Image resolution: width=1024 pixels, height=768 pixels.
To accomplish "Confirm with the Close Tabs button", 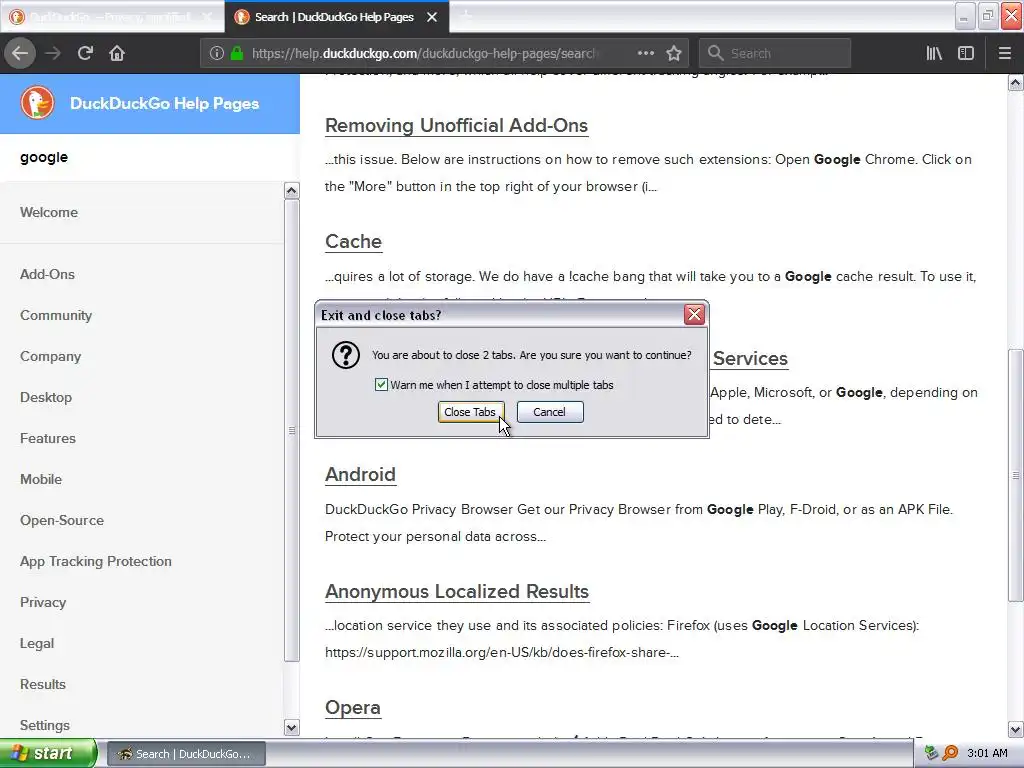I will pos(470,412).
